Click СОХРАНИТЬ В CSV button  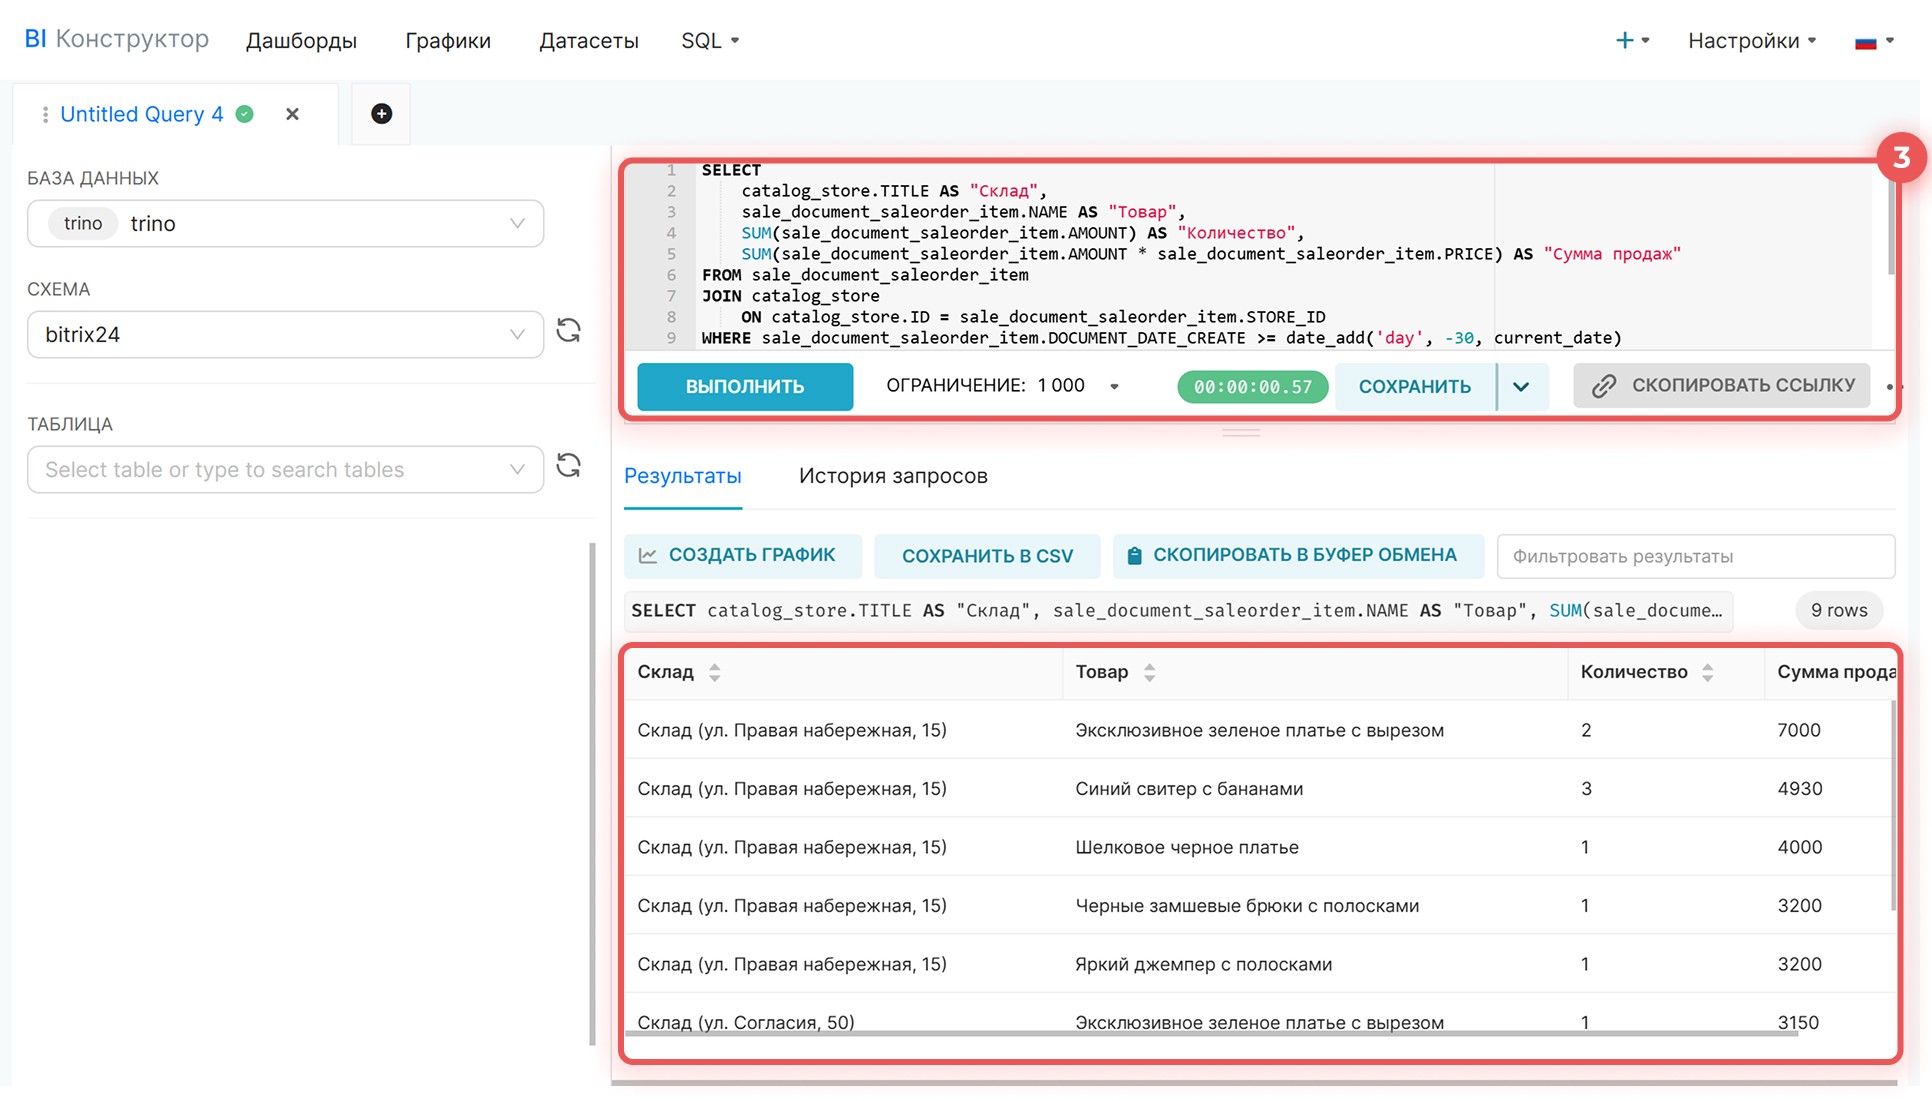coord(986,556)
